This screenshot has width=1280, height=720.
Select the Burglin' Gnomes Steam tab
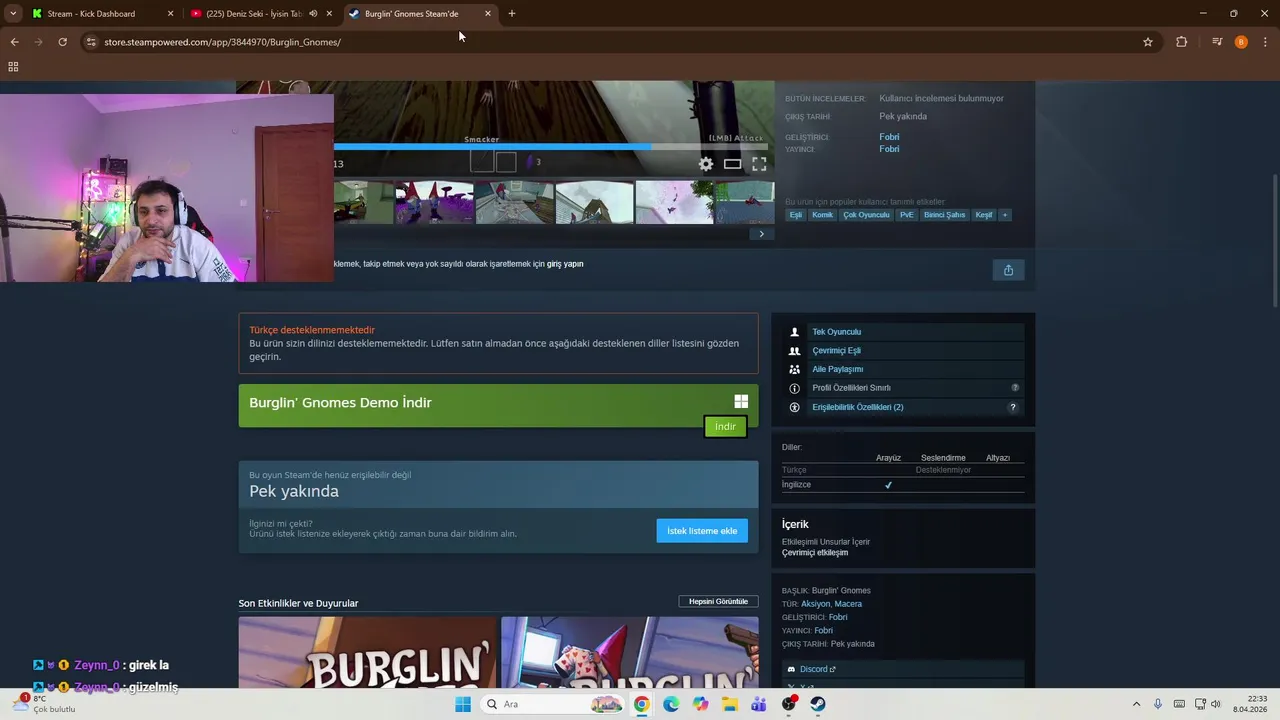pos(420,14)
